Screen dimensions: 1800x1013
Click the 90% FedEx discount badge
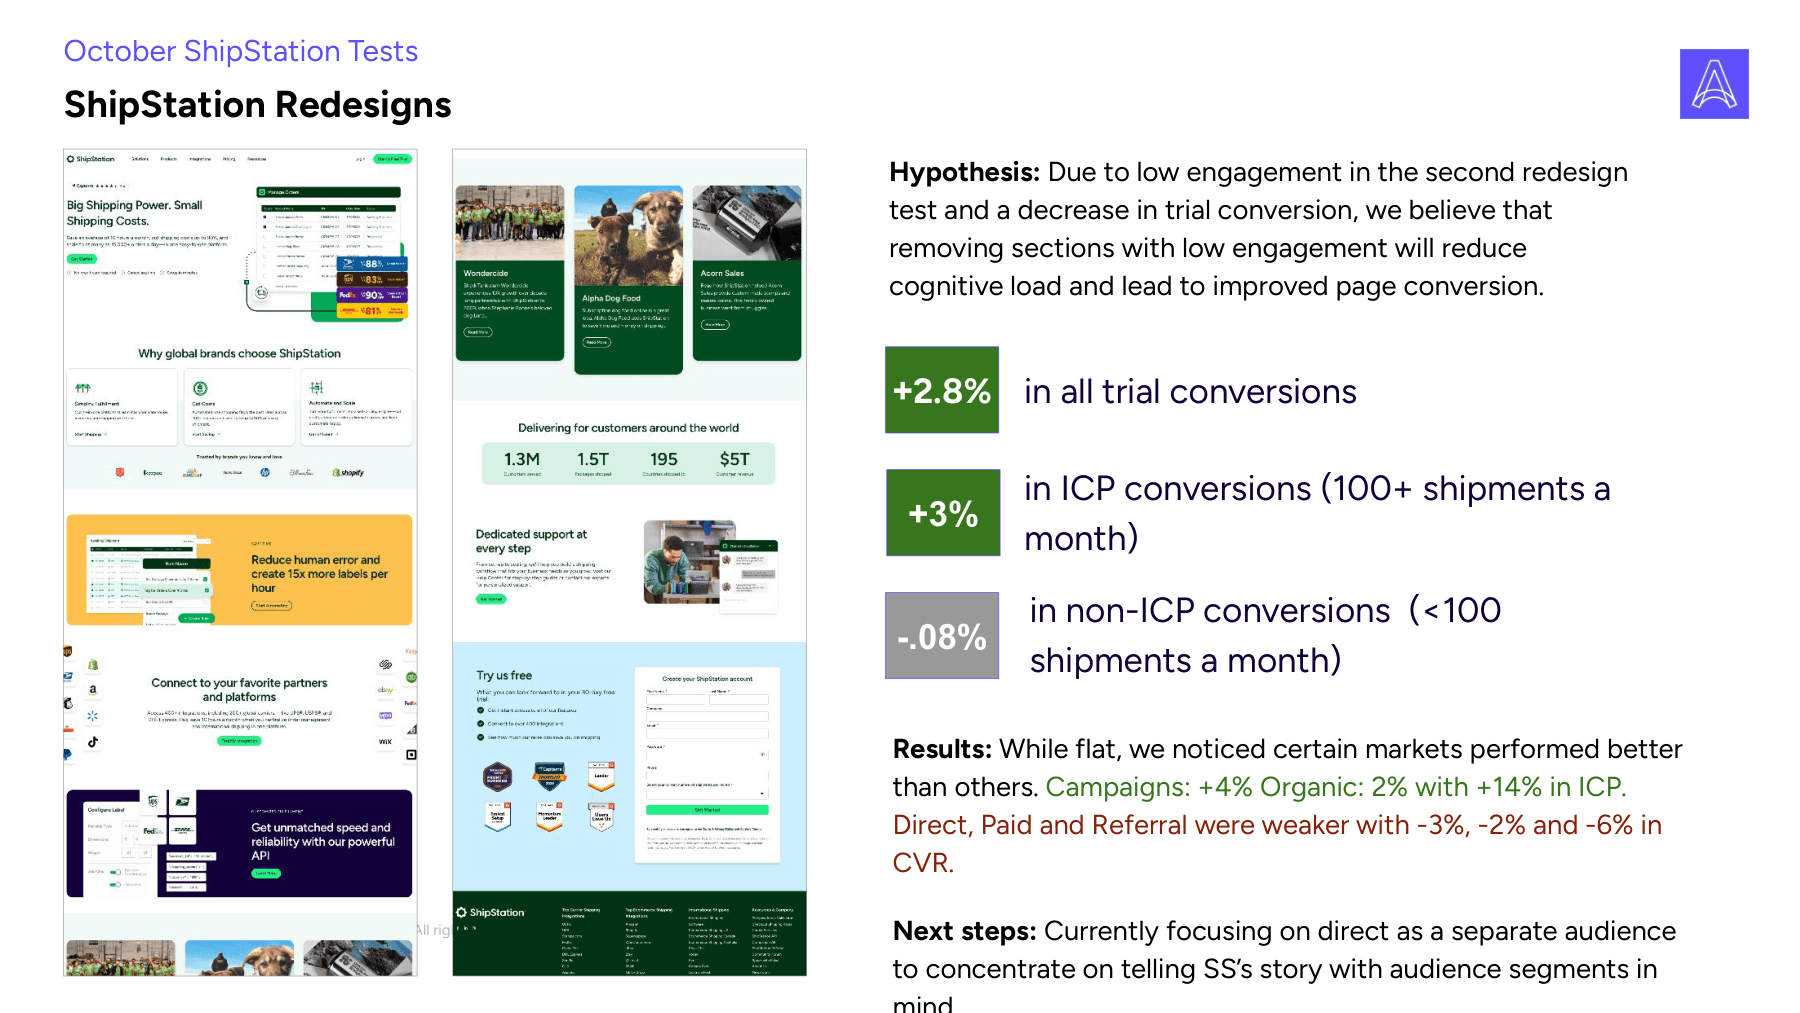pos(372,295)
